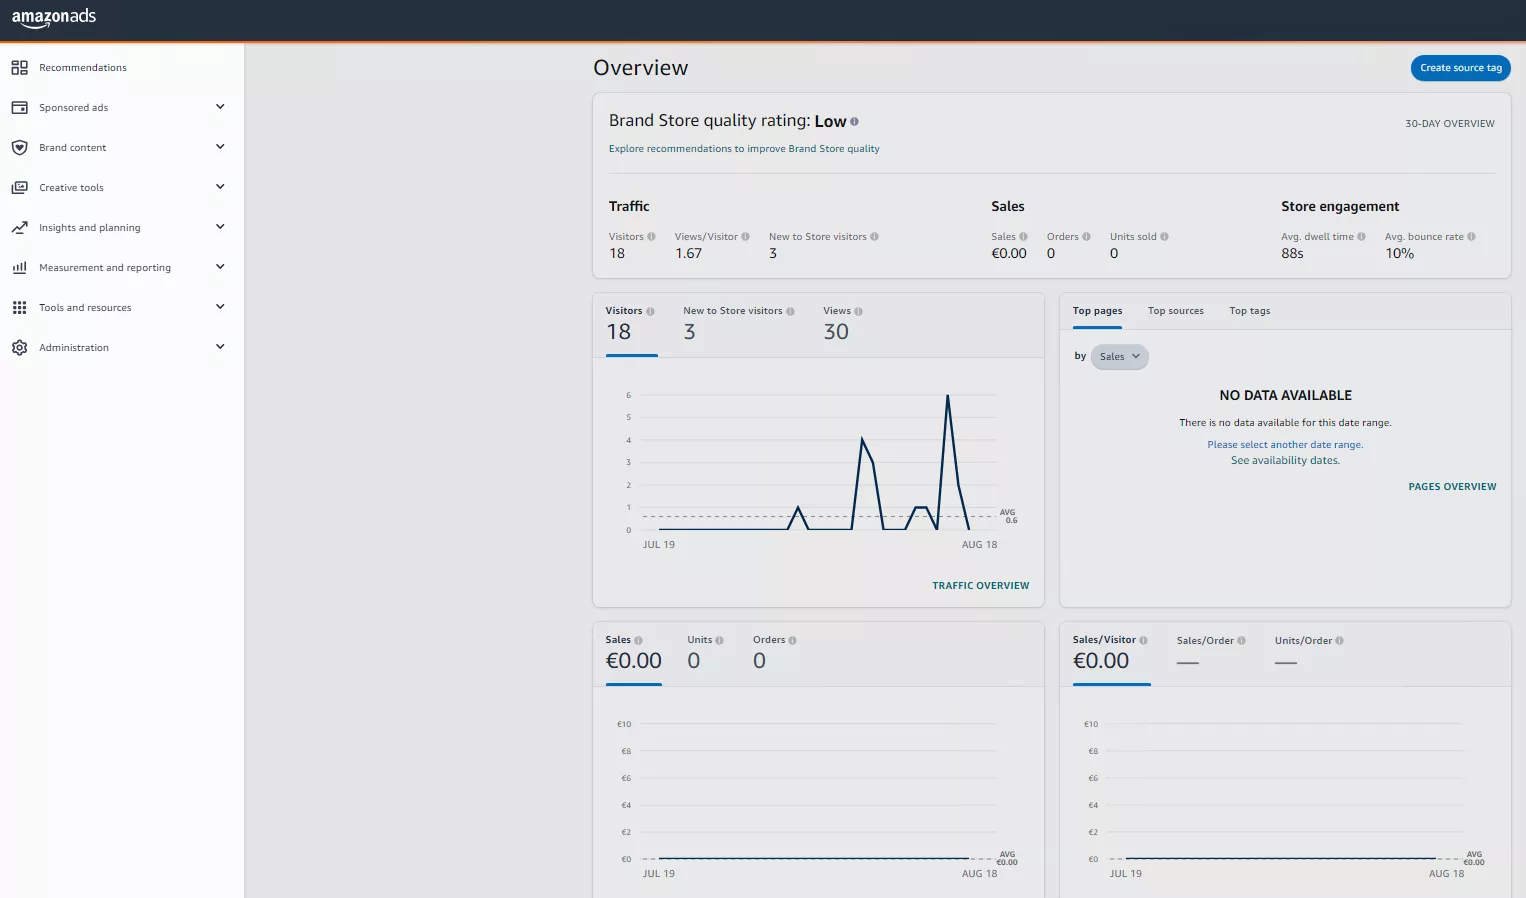Click 'Please select another date range' link

[x=1285, y=445]
